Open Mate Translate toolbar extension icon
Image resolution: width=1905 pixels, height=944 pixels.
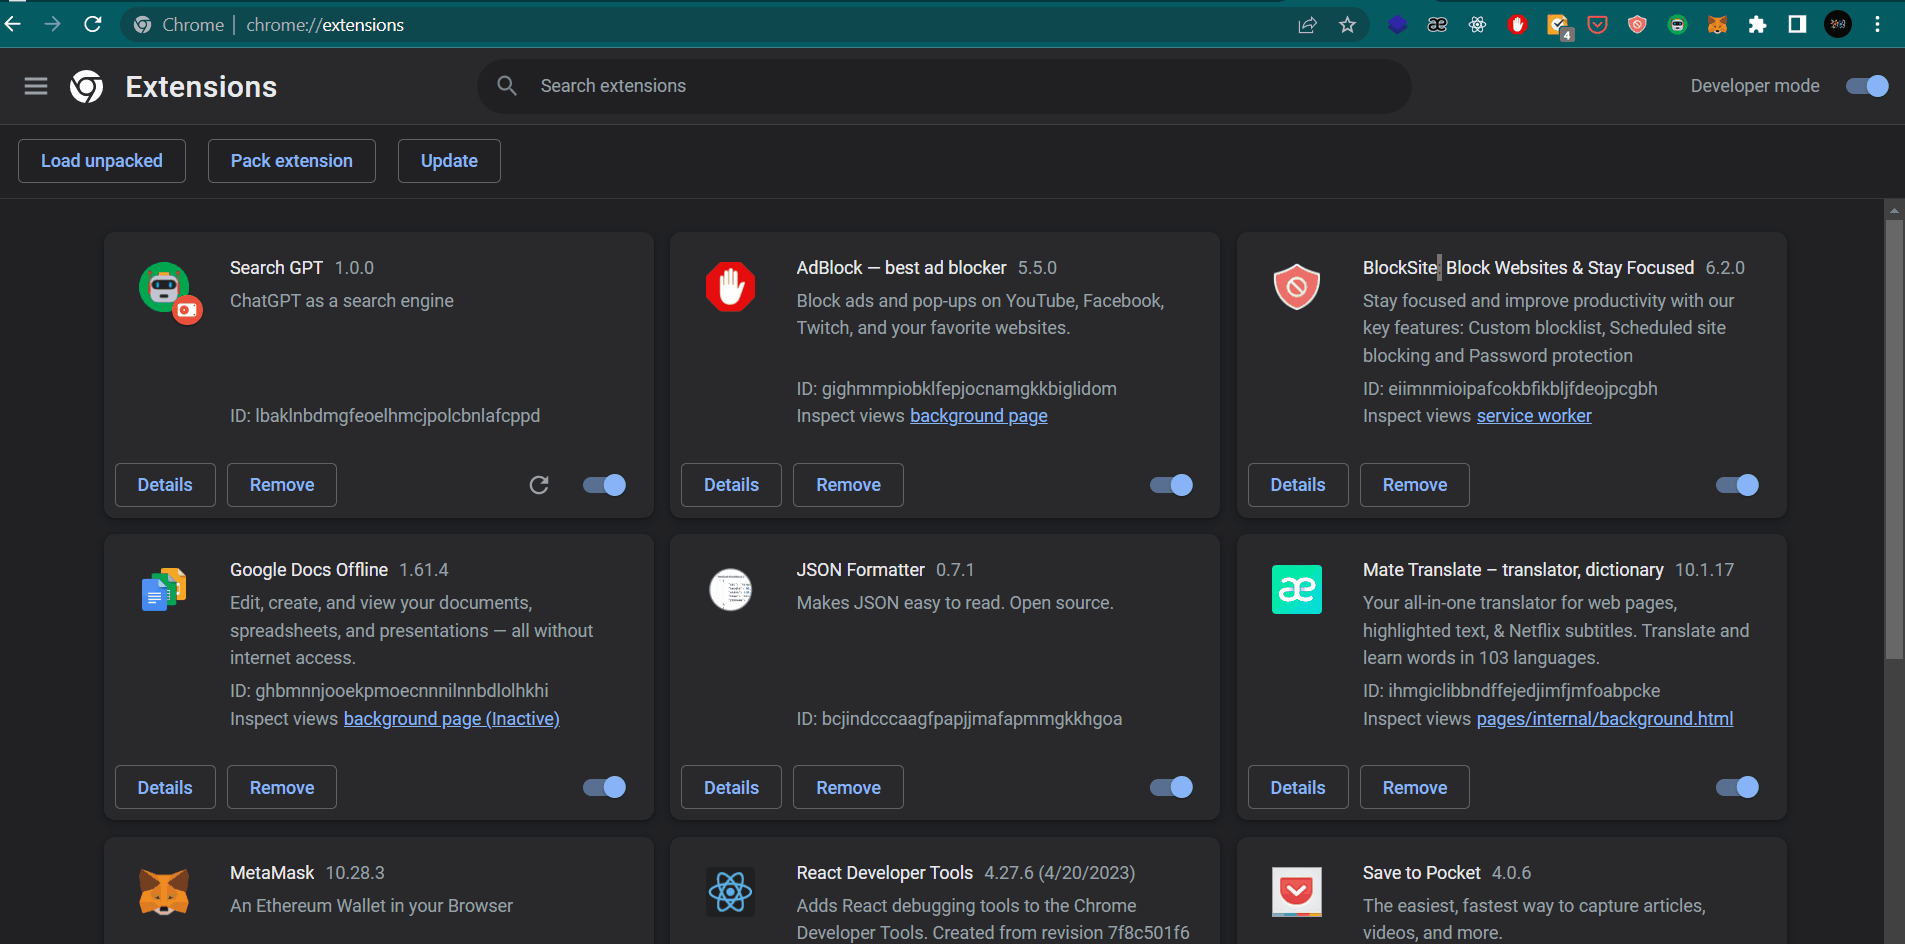click(1437, 25)
